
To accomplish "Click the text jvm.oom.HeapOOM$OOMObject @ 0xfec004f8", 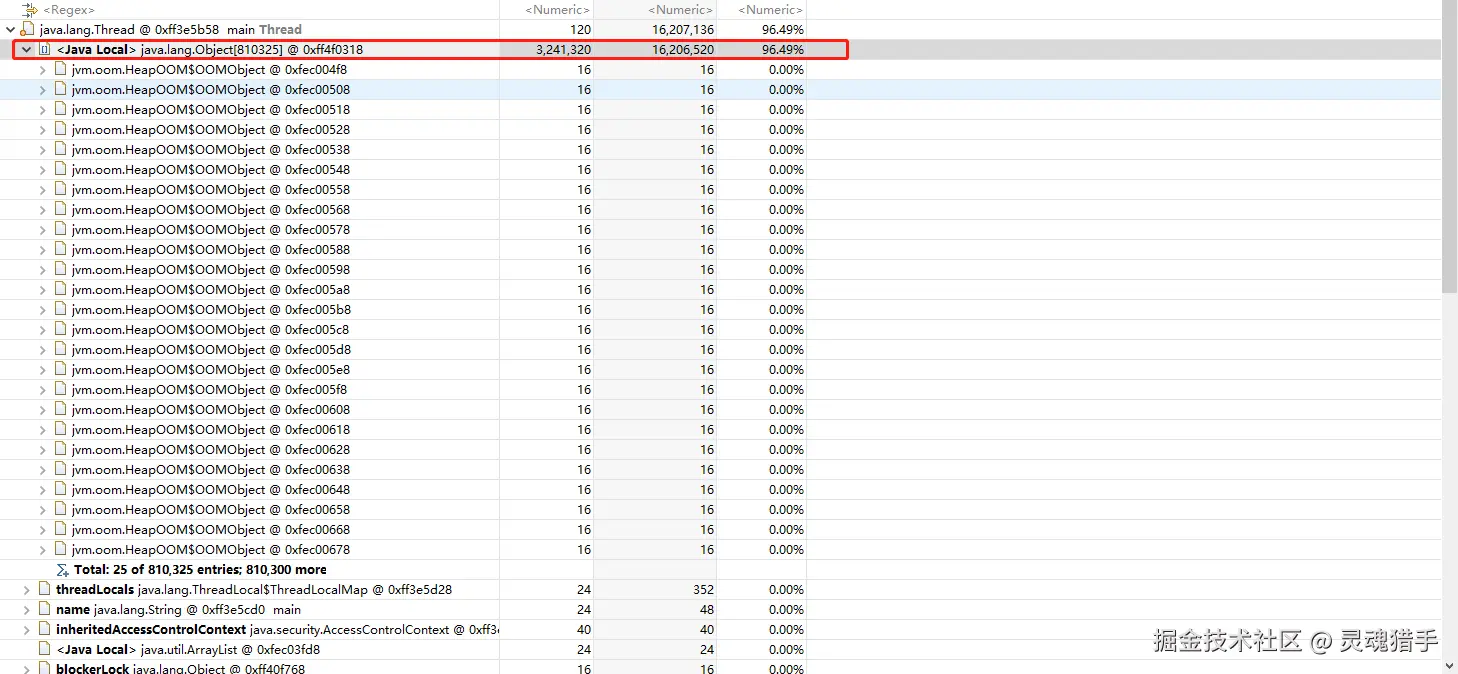I will (210, 70).
